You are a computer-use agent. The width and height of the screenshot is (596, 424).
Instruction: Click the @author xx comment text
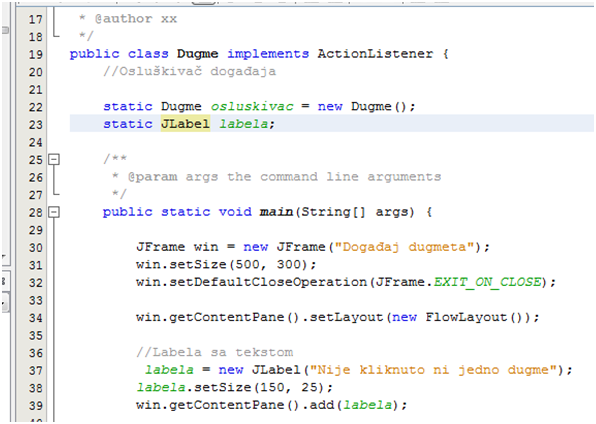pos(136,19)
